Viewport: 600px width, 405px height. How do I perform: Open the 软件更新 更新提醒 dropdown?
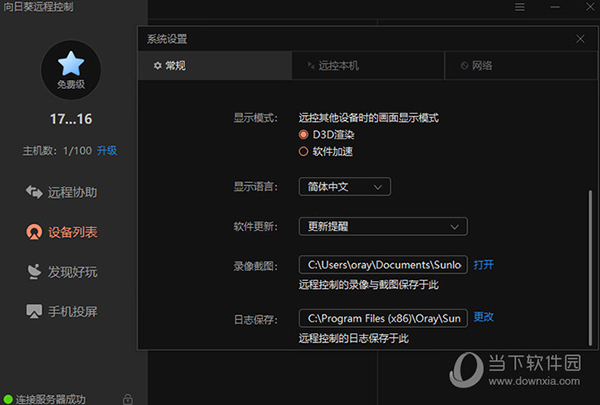(383, 226)
